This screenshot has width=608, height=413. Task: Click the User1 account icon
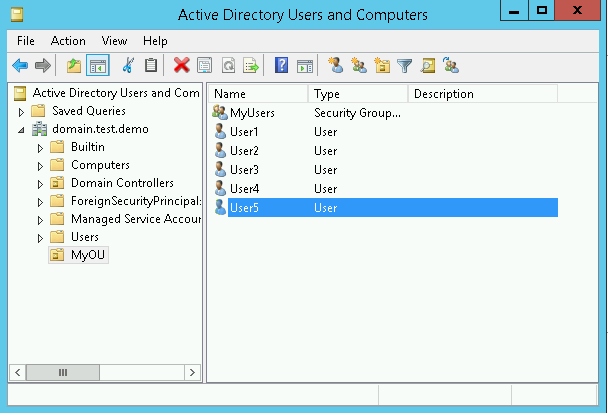(220, 131)
